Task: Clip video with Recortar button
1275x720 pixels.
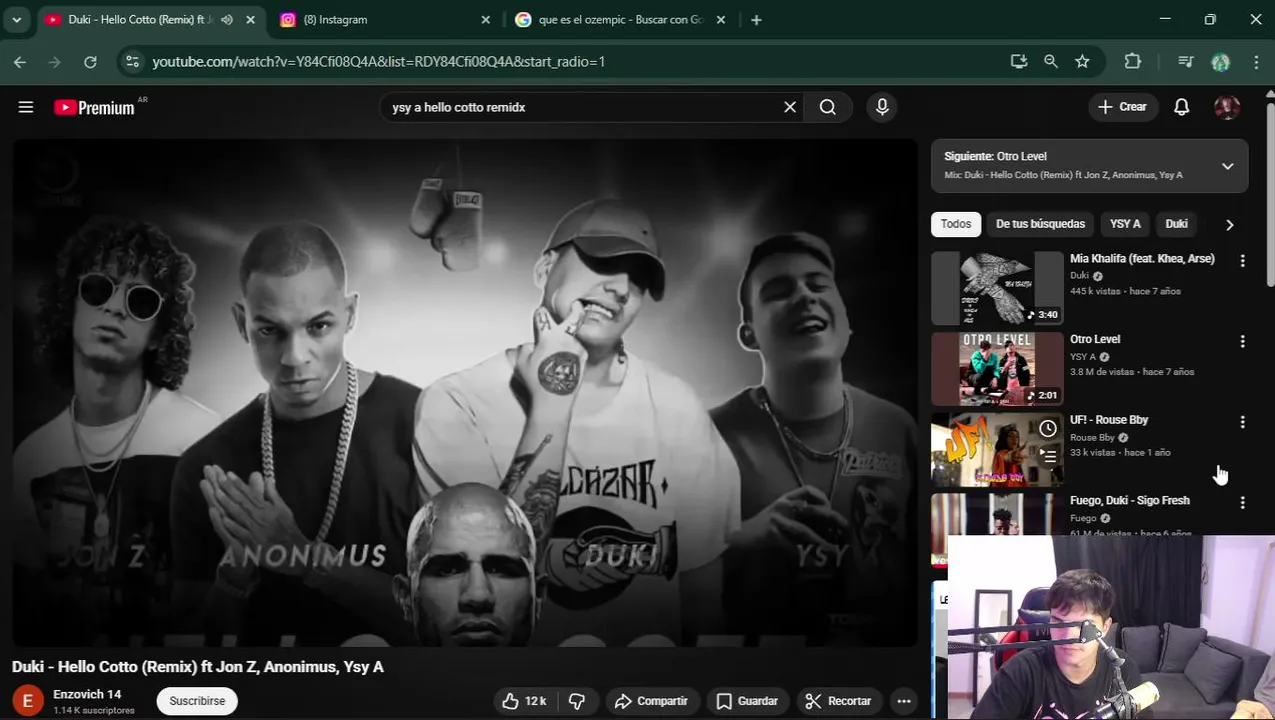Action: coord(839,701)
